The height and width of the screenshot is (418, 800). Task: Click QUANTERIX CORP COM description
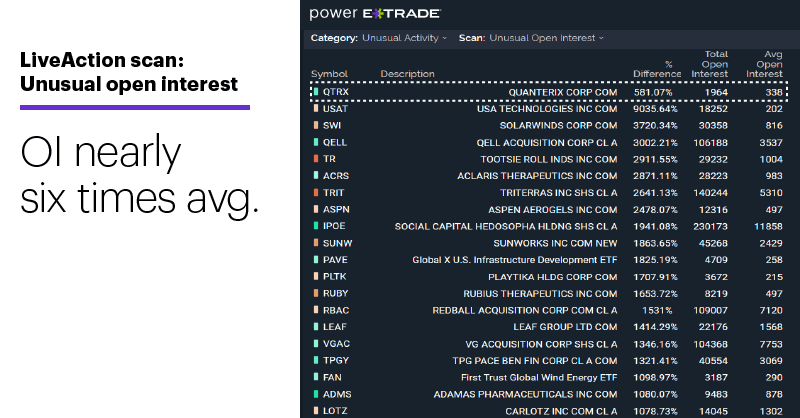click(x=563, y=92)
